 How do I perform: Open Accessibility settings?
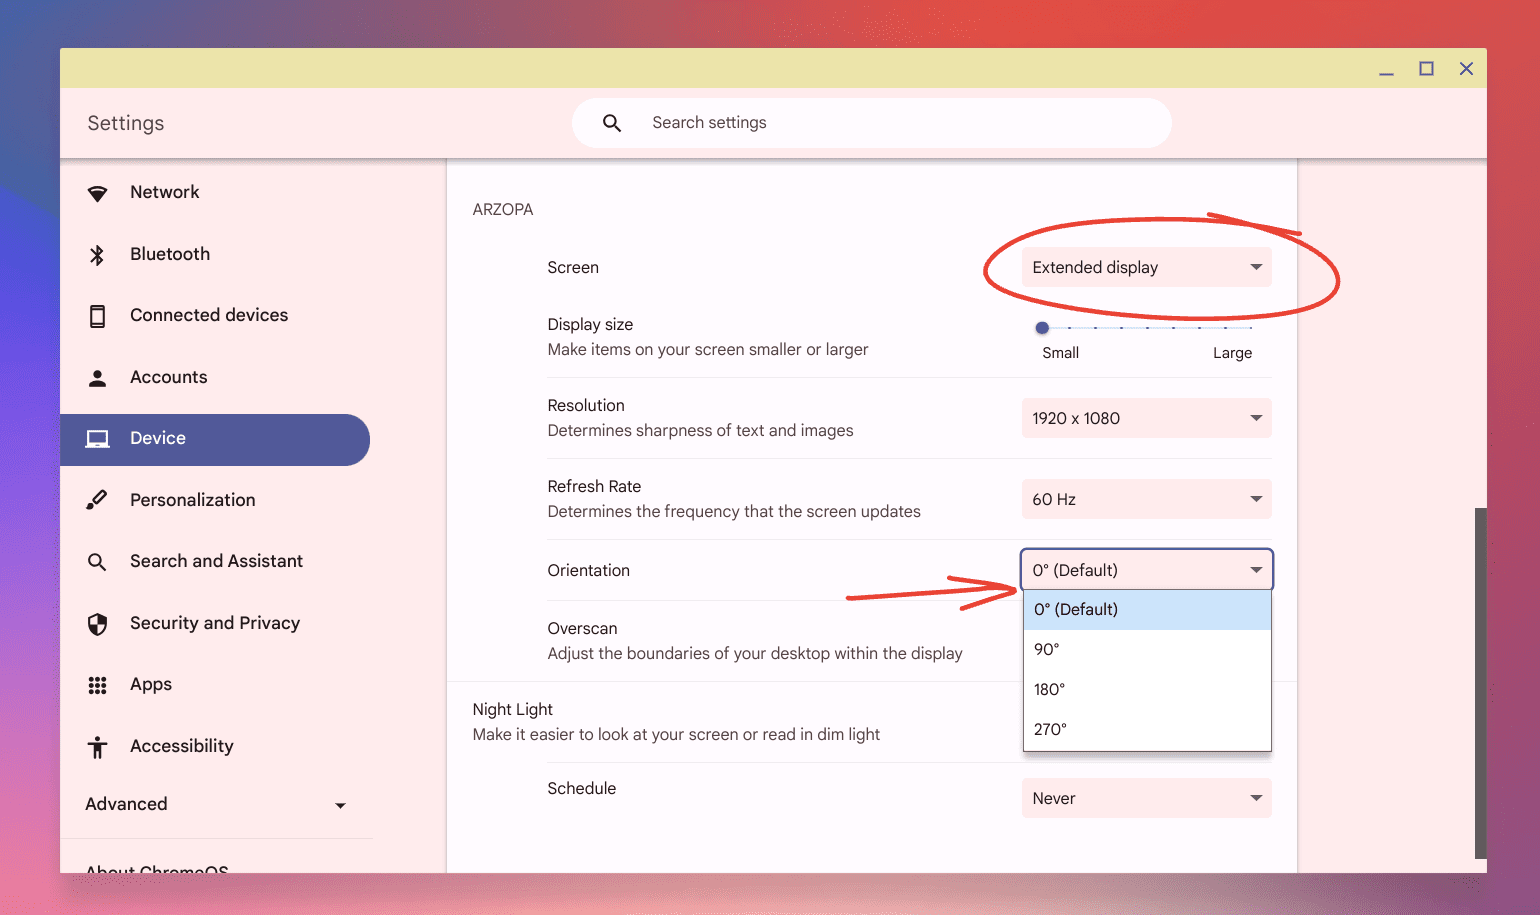click(215, 746)
